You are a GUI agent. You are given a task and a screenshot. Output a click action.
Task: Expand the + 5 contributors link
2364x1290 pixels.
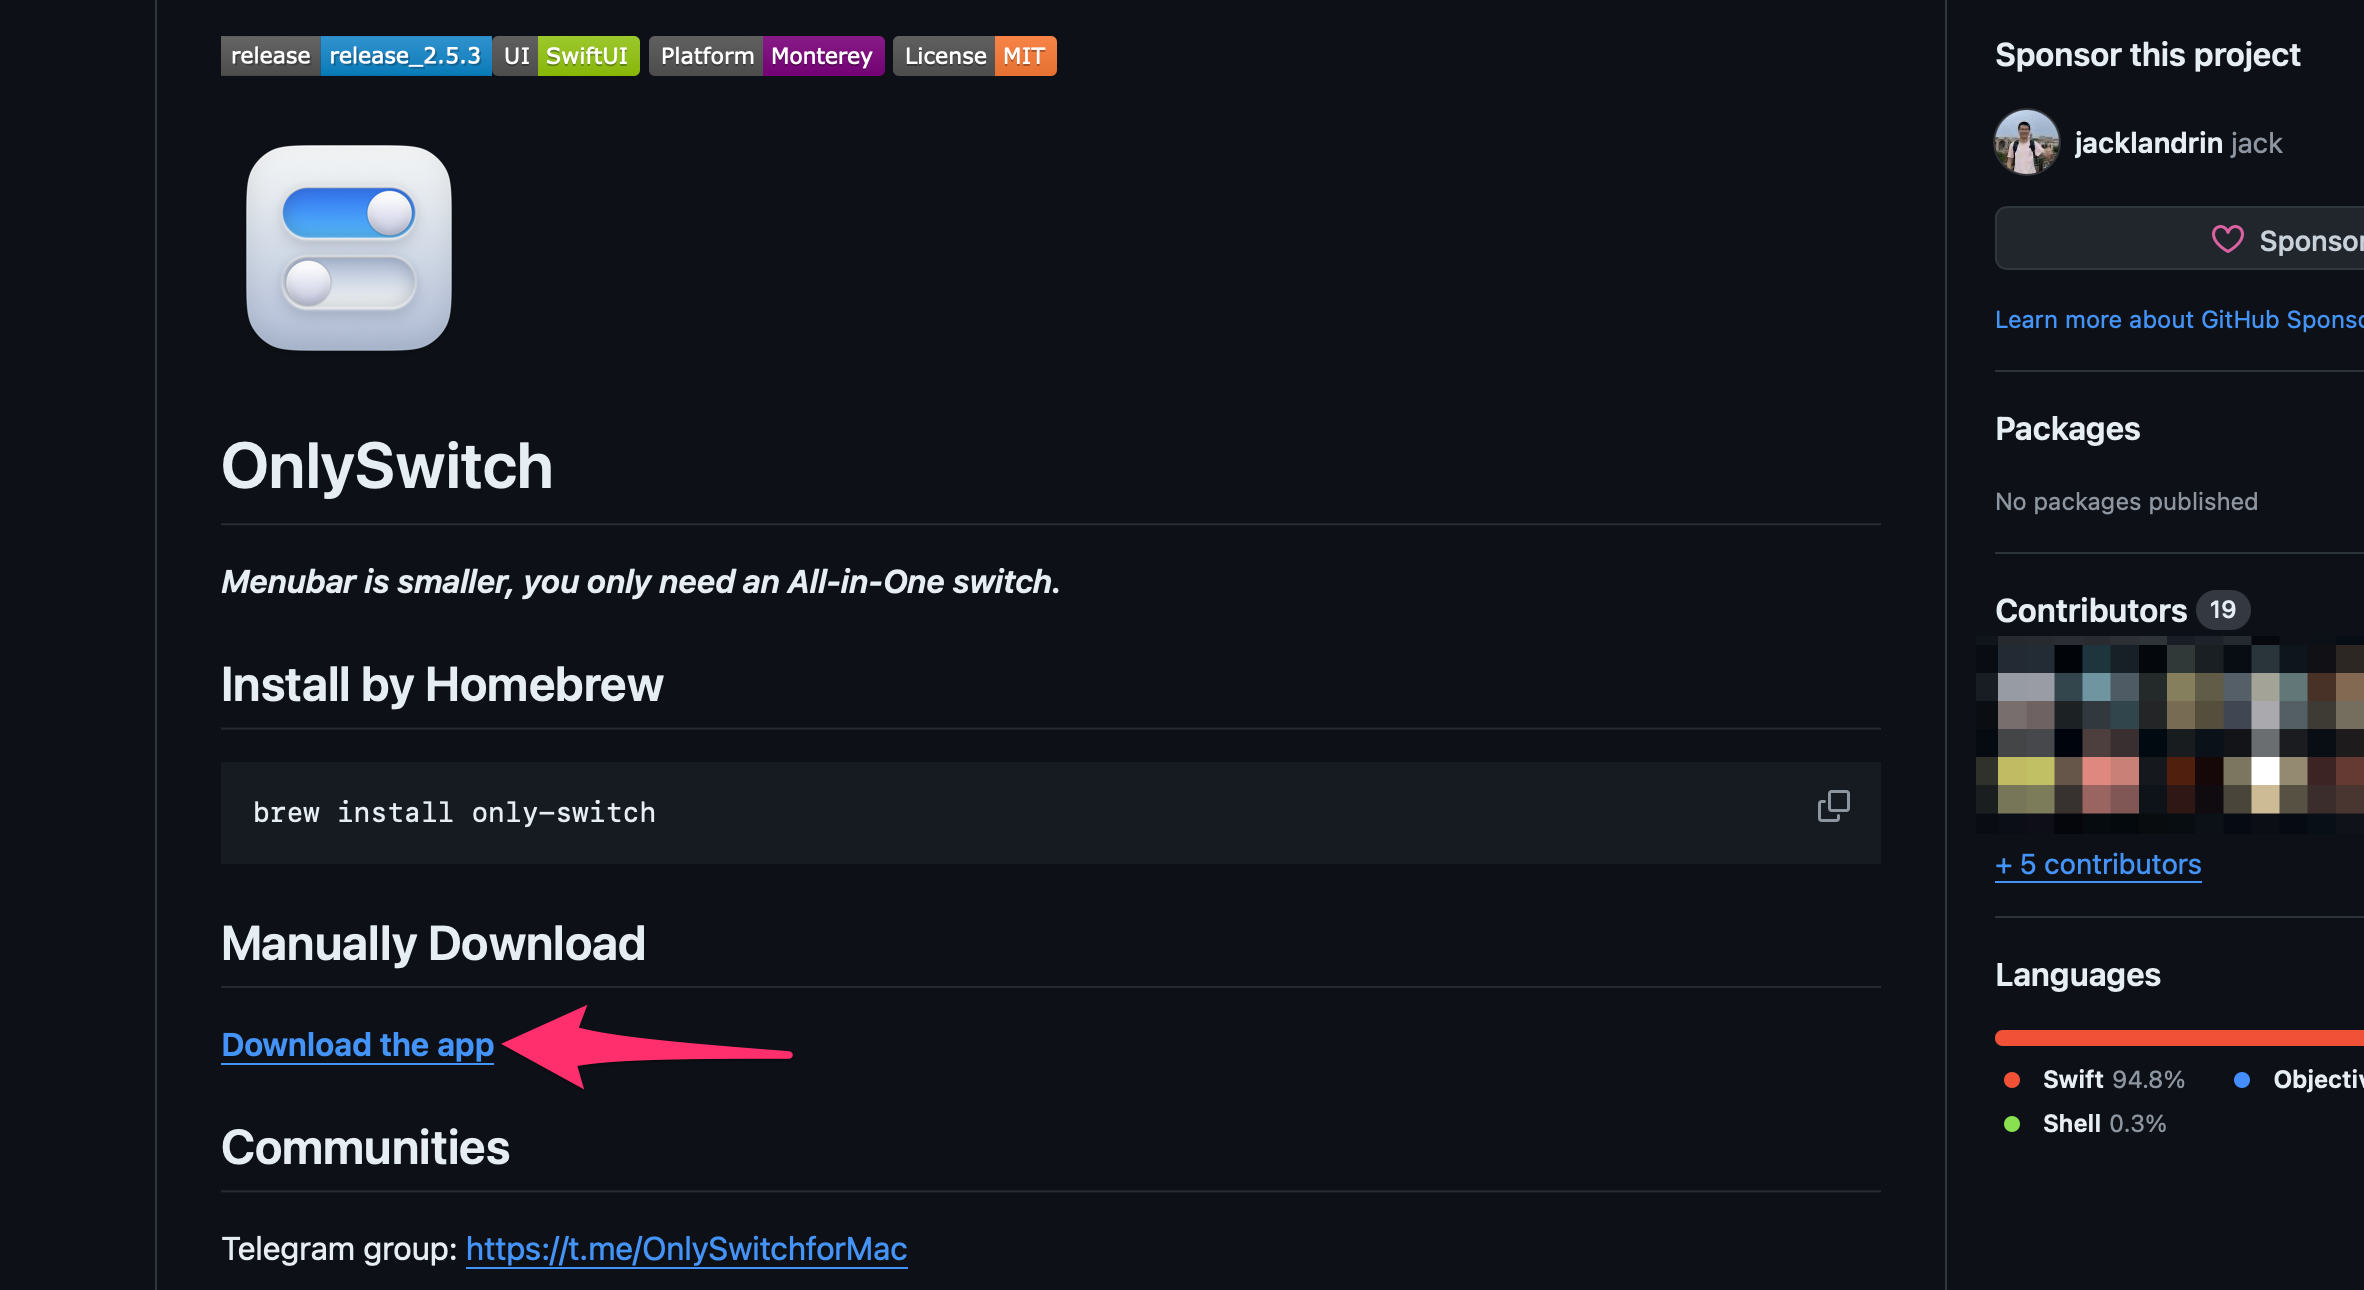[2098, 865]
